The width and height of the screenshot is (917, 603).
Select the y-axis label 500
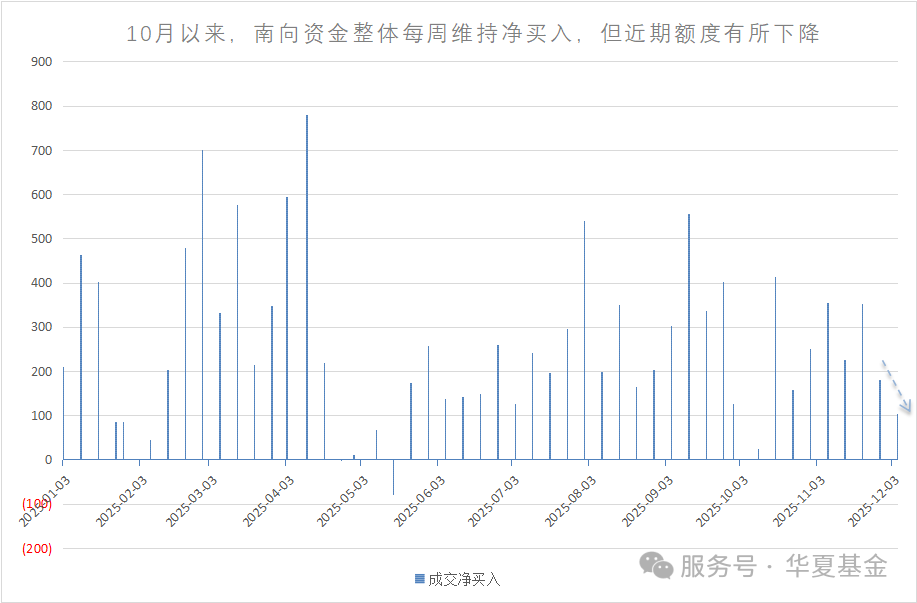point(42,239)
